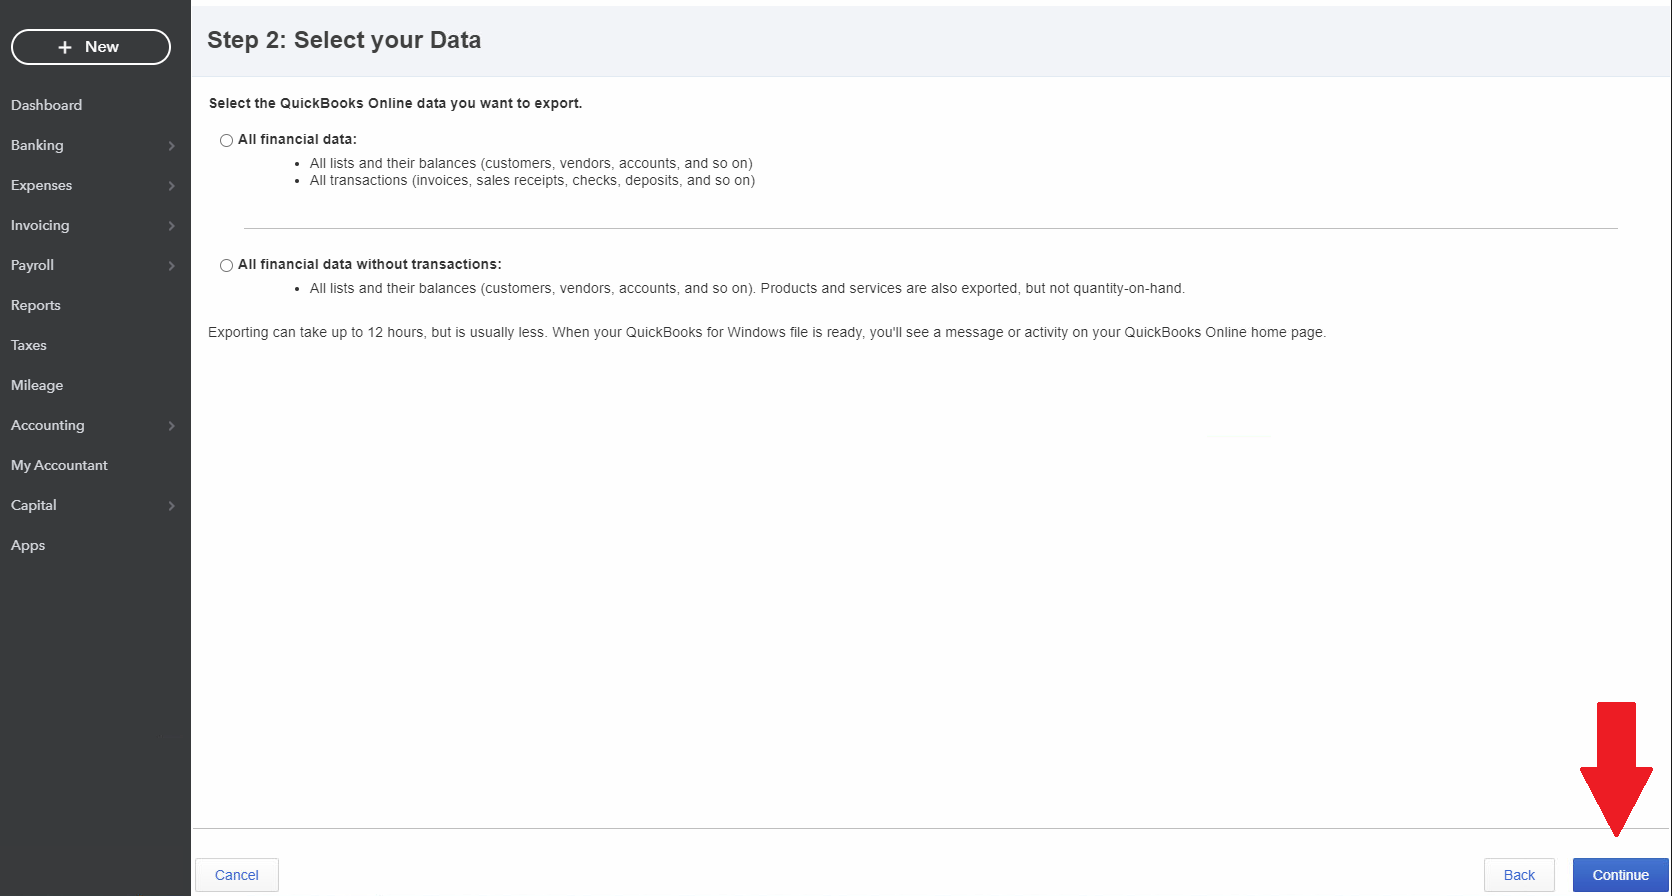Image resolution: width=1672 pixels, height=896 pixels.
Task: Open Dashboard in the sidebar
Action: [47, 105]
